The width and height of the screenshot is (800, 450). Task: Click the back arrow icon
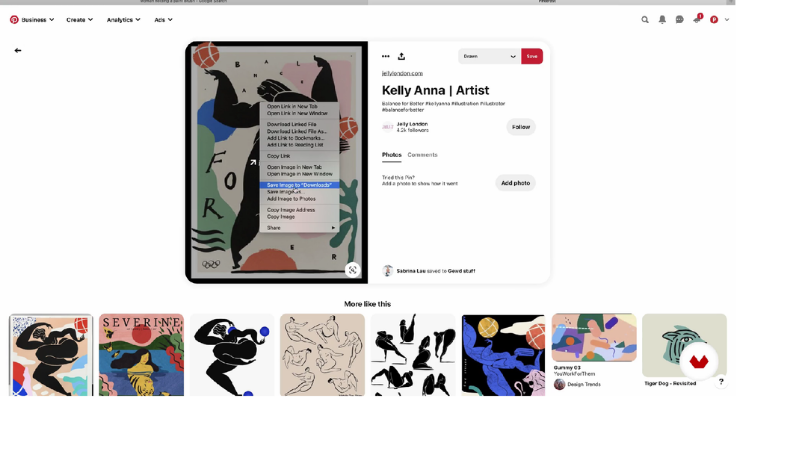18,51
